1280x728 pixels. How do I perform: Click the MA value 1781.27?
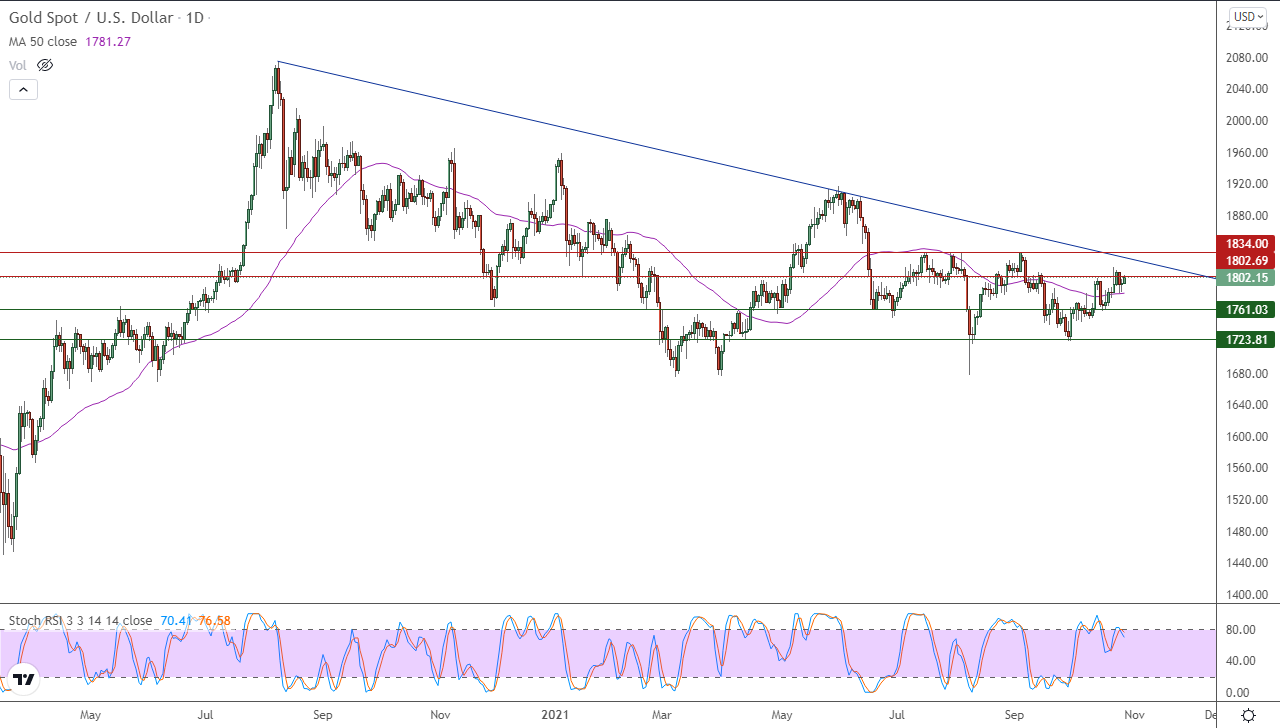(110, 42)
